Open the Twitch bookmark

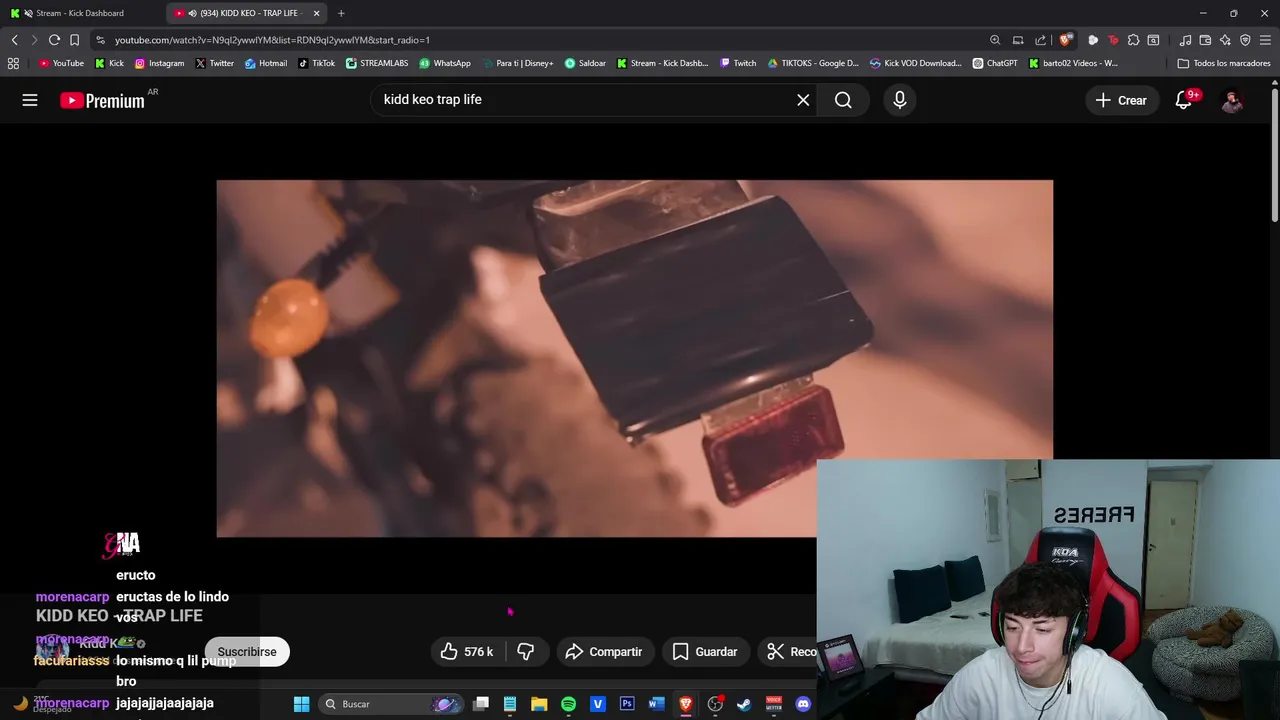coord(738,63)
